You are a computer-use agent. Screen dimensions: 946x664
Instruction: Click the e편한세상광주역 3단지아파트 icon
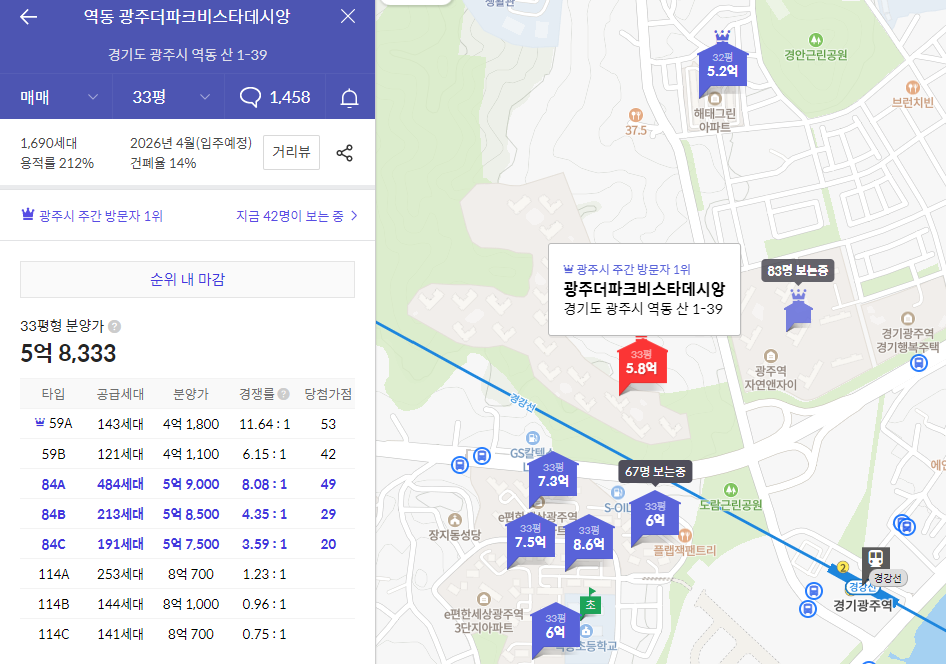tap(483, 599)
